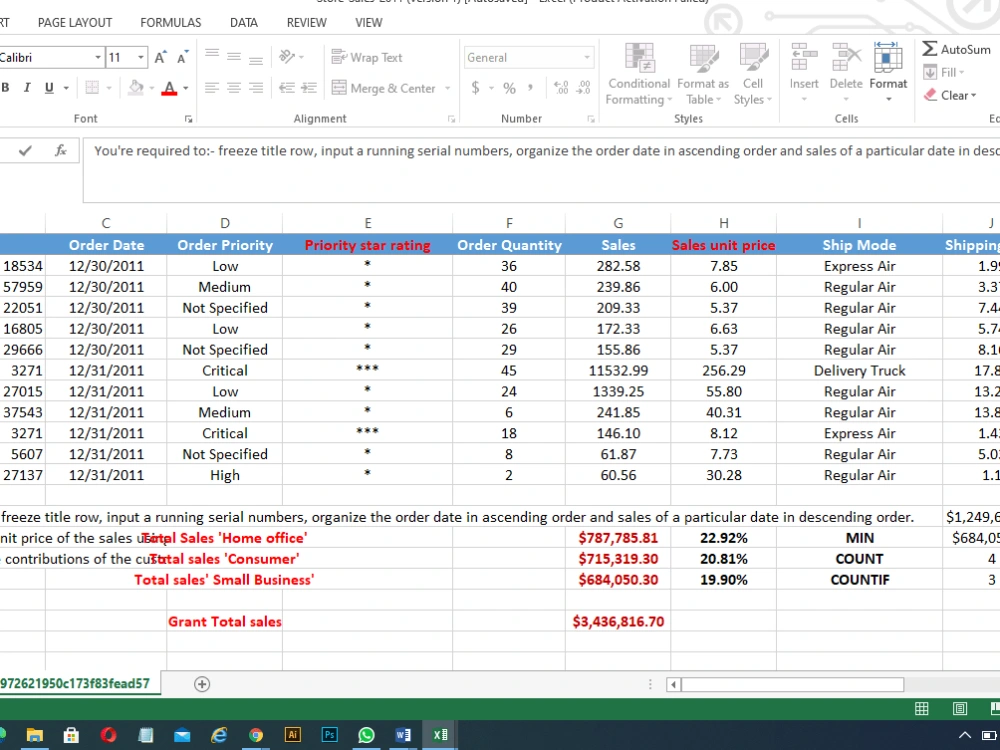Switch to Normal view in status bar
Image resolution: width=1000 pixels, height=750 pixels.
tap(922, 709)
